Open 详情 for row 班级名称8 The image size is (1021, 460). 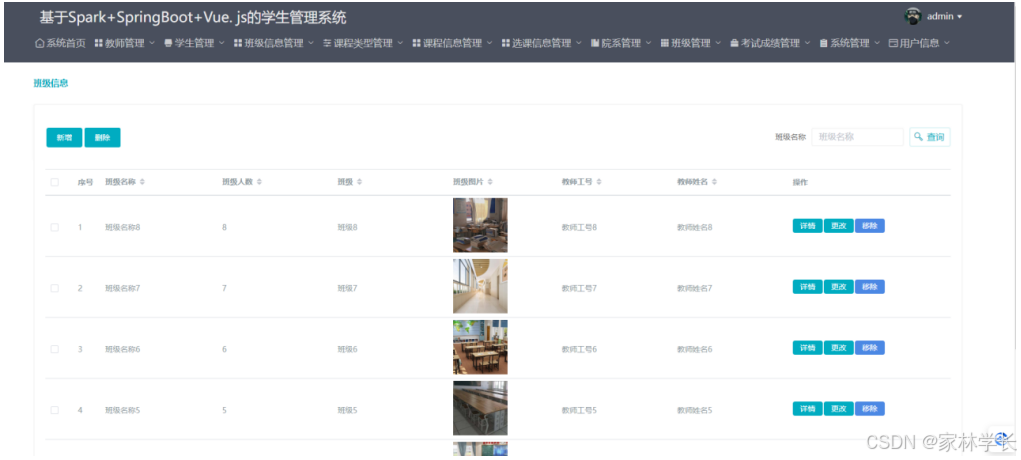807,226
